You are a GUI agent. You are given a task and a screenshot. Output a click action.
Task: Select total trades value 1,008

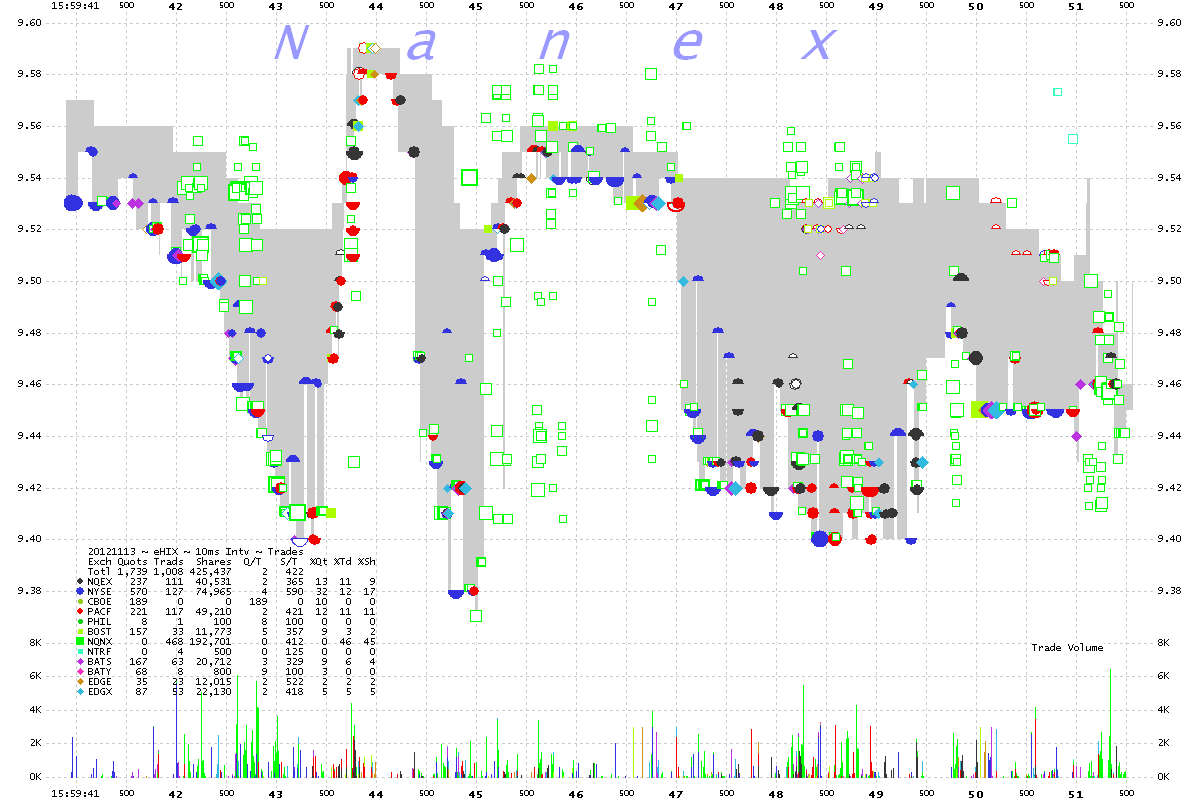(169, 571)
